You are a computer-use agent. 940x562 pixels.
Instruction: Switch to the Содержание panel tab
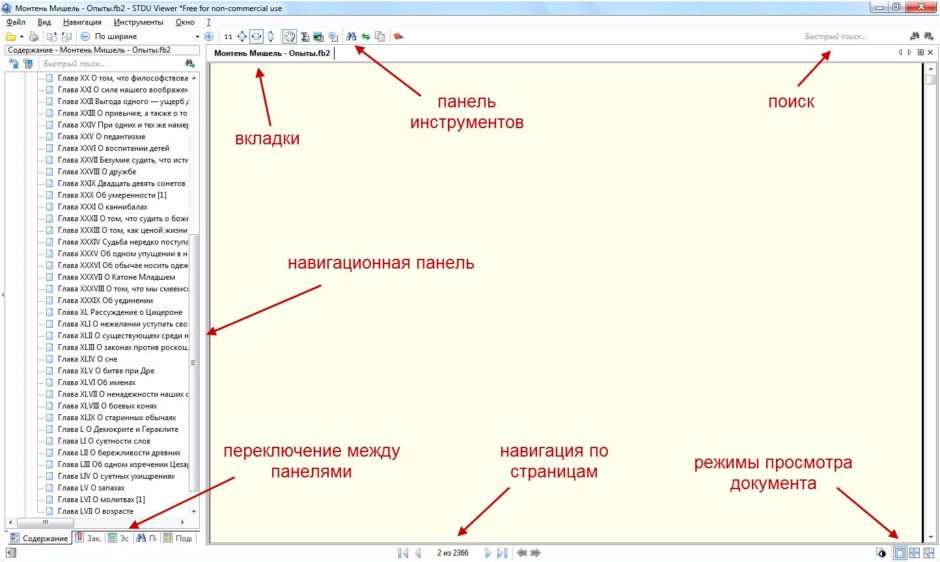click(38, 538)
